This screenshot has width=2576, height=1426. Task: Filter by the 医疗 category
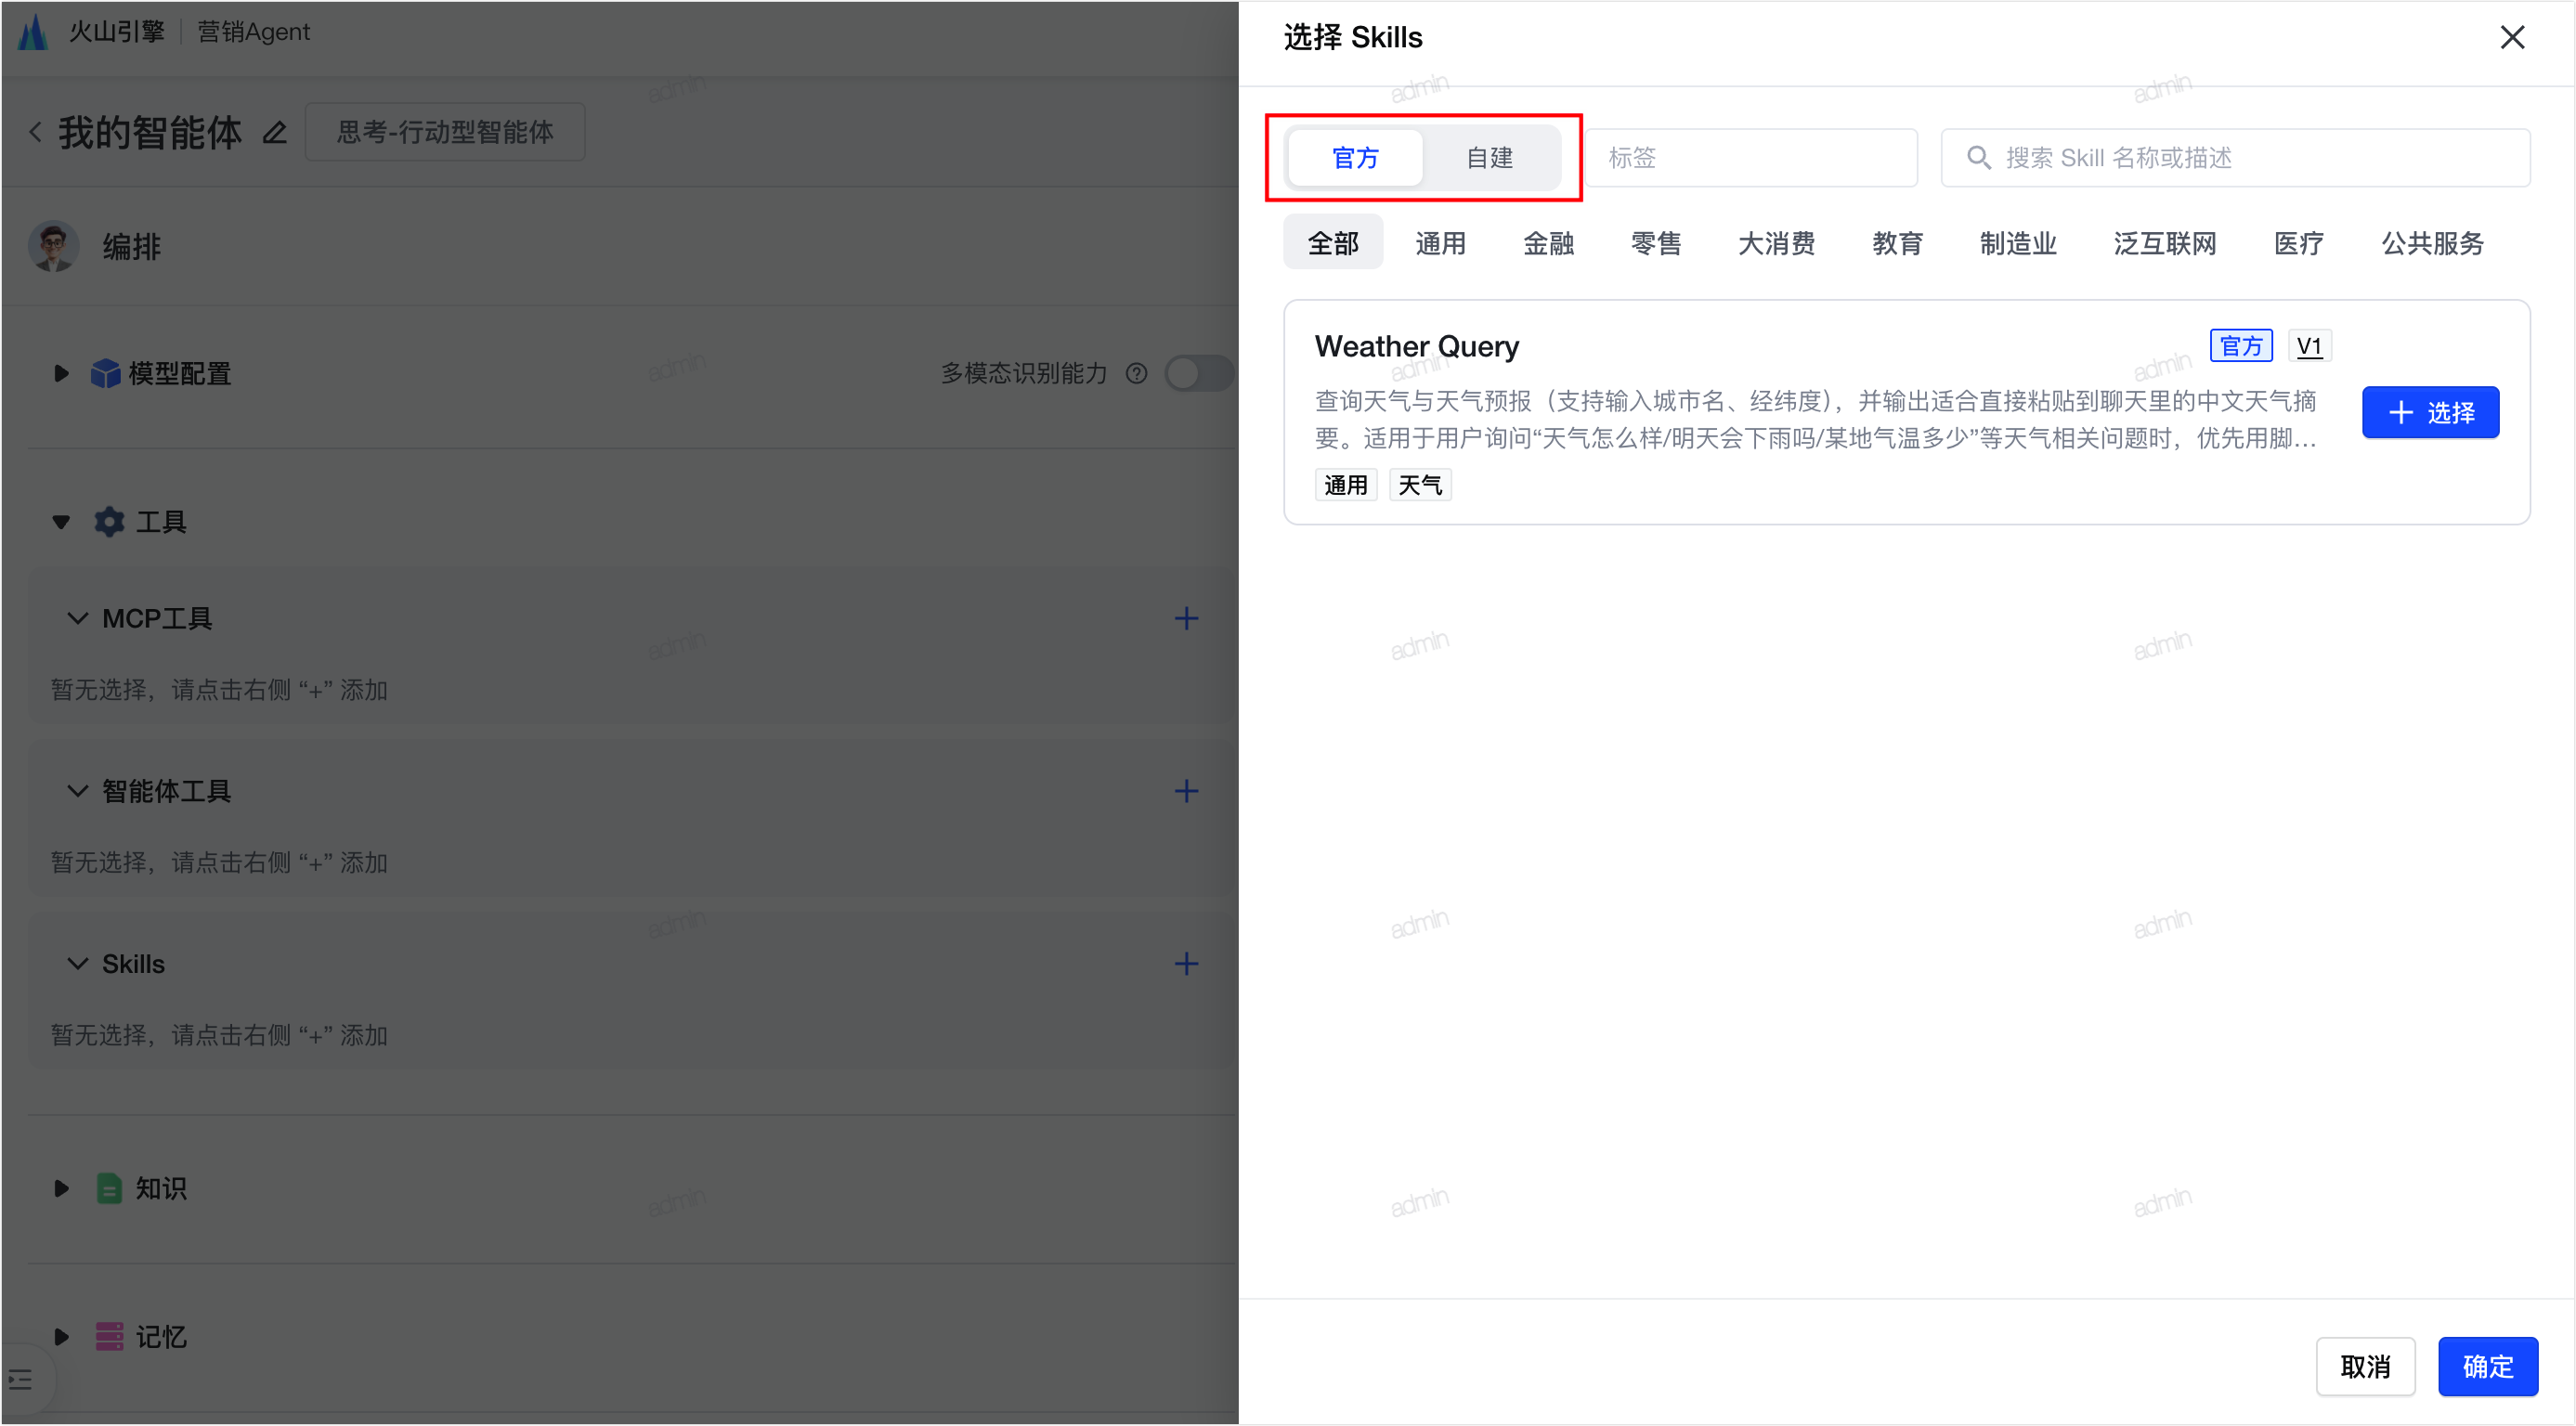(x=2298, y=243)
